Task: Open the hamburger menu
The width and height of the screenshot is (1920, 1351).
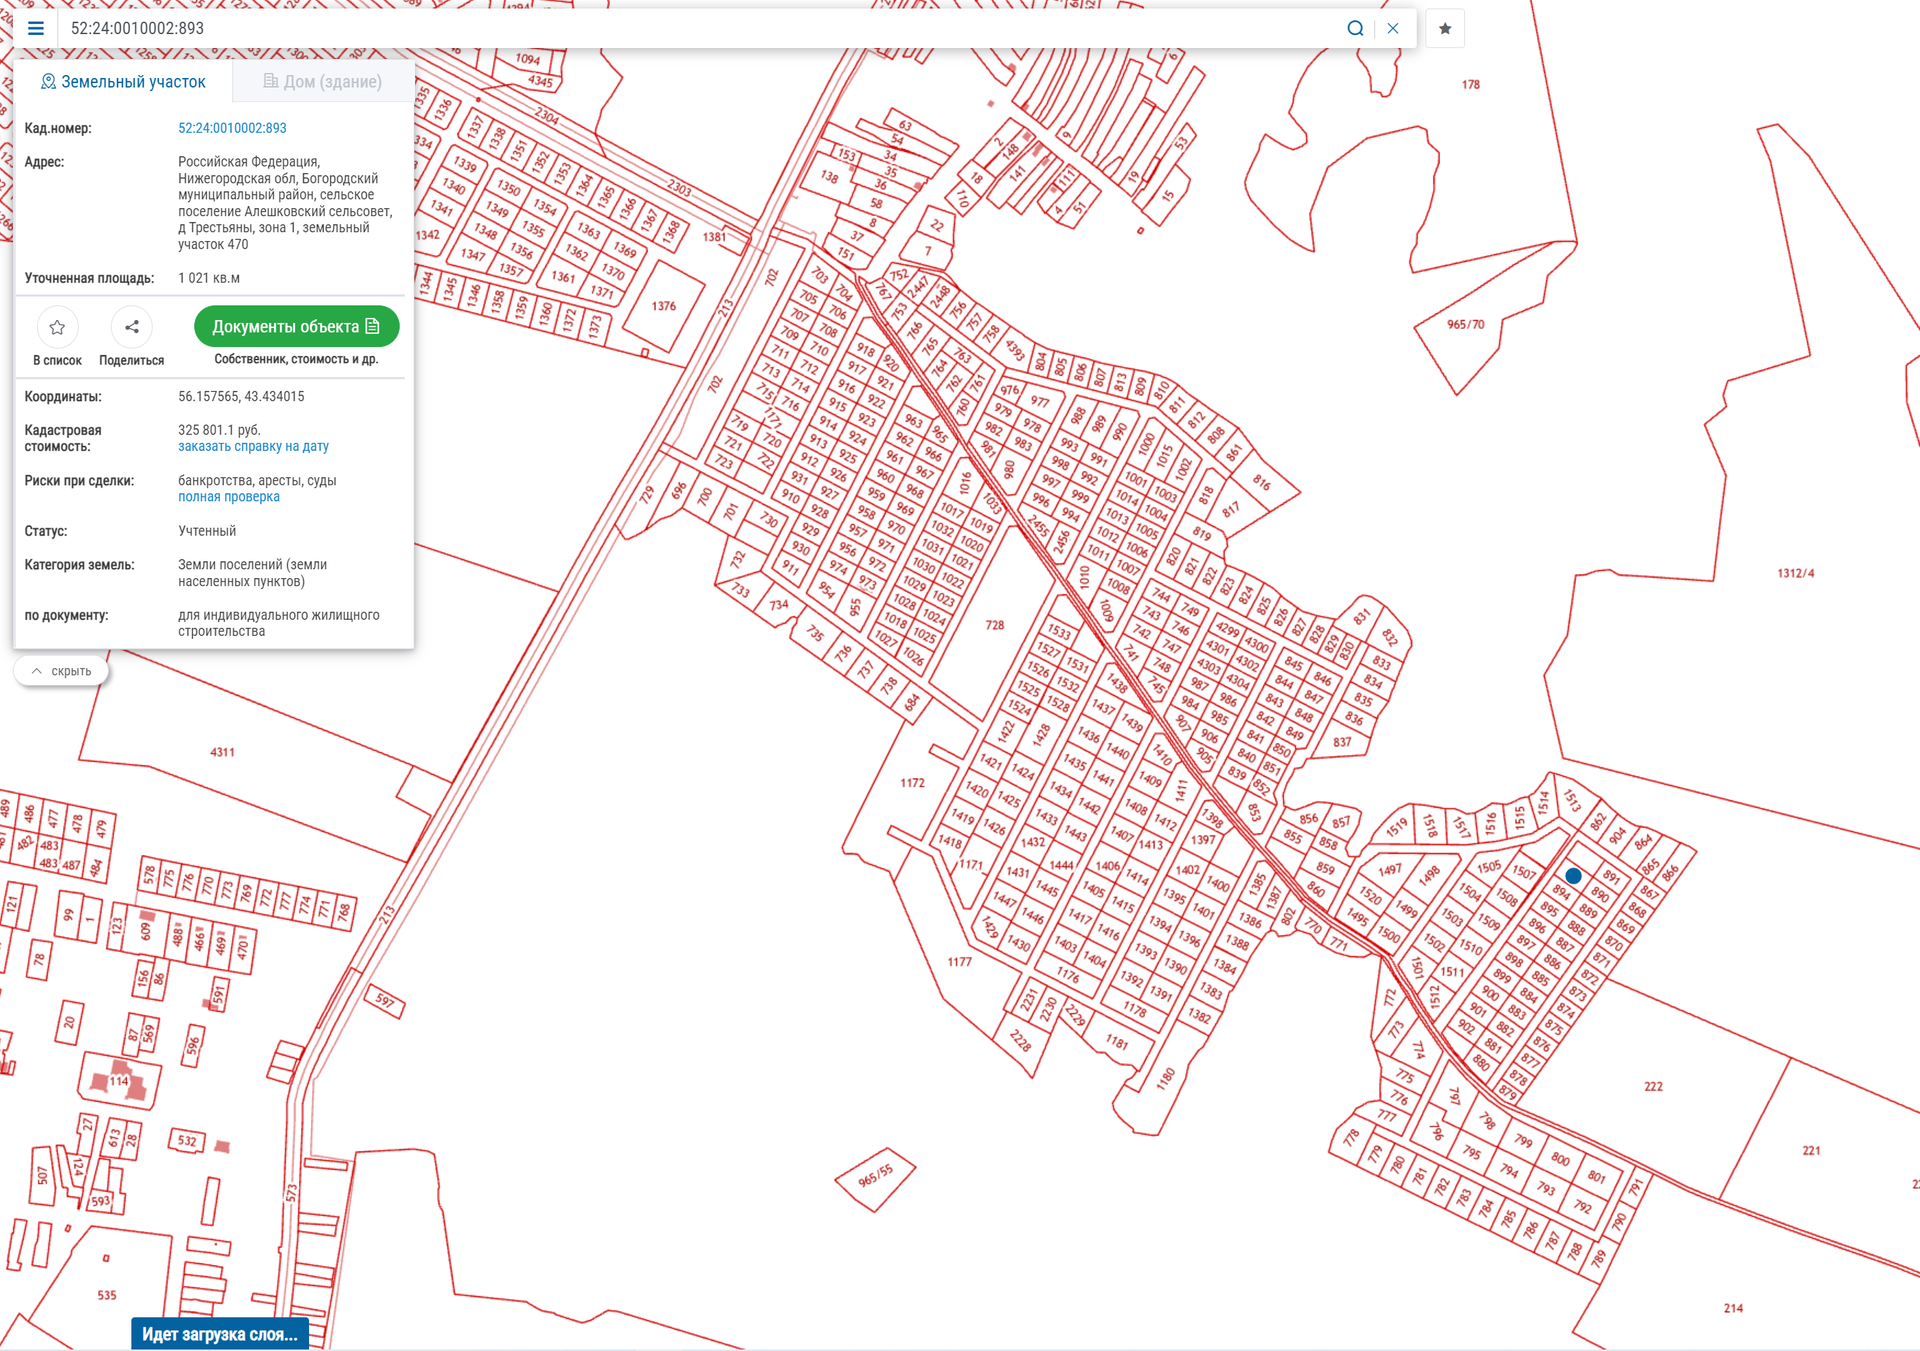Action: click(36, 28)
